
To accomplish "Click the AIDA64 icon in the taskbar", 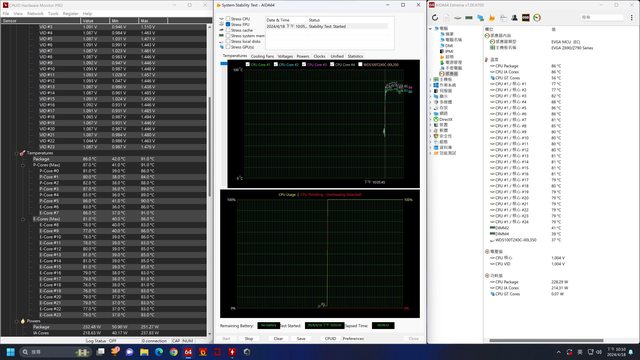I will click(188, 352).
